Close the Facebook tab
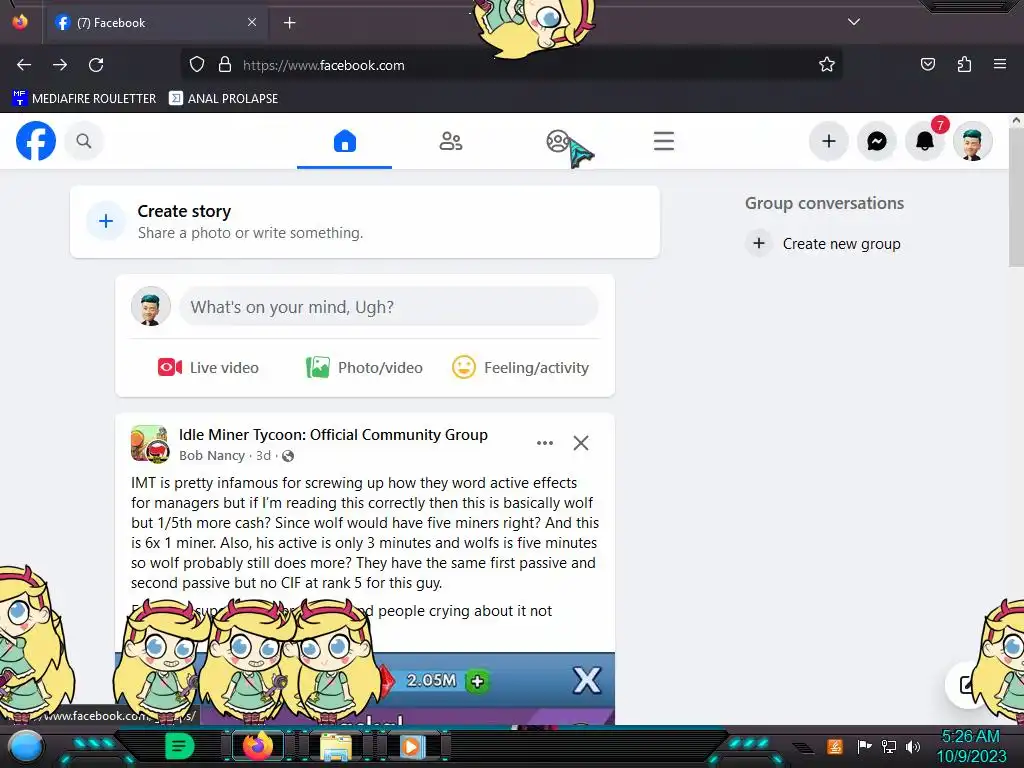Image resolution: width=1024 pixels, height=768 pixels. coord(252,22)
